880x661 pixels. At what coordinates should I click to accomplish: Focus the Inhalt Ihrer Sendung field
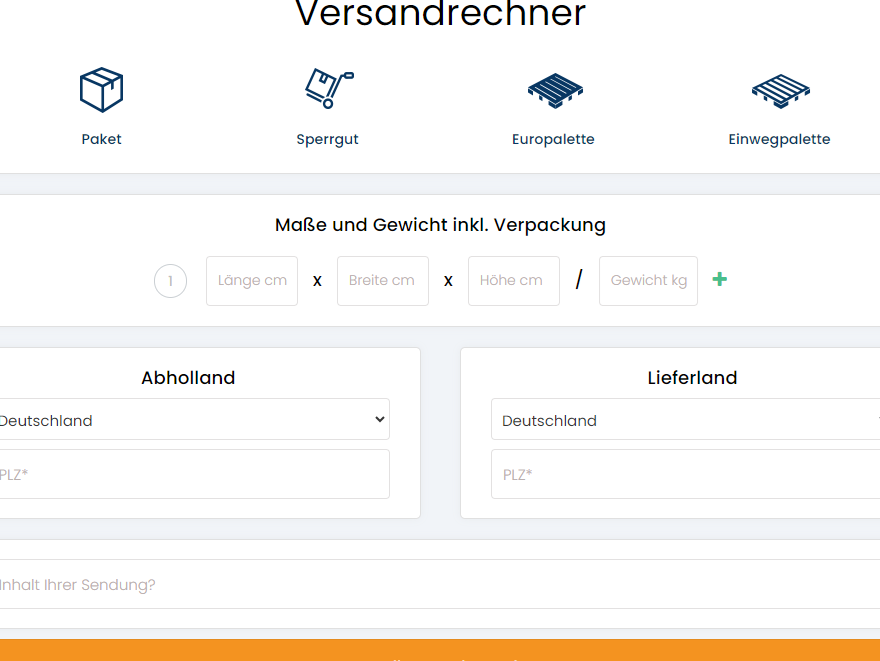click(x=440, y=584)
